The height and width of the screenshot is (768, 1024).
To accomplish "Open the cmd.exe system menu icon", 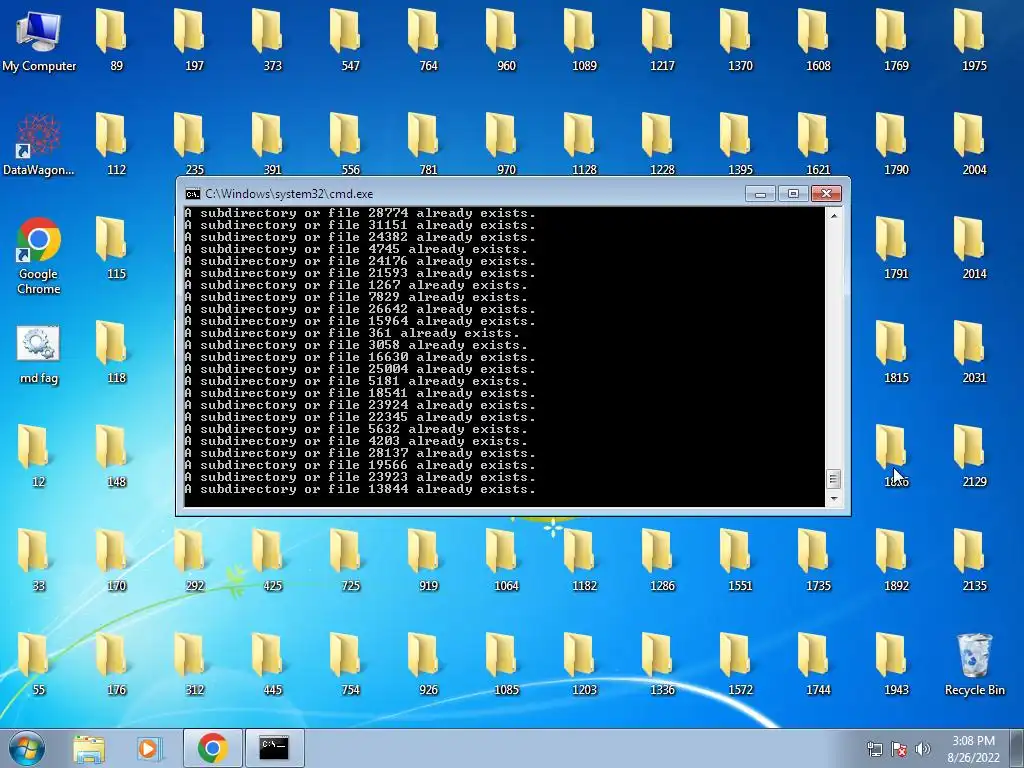I will pos(193,194).
